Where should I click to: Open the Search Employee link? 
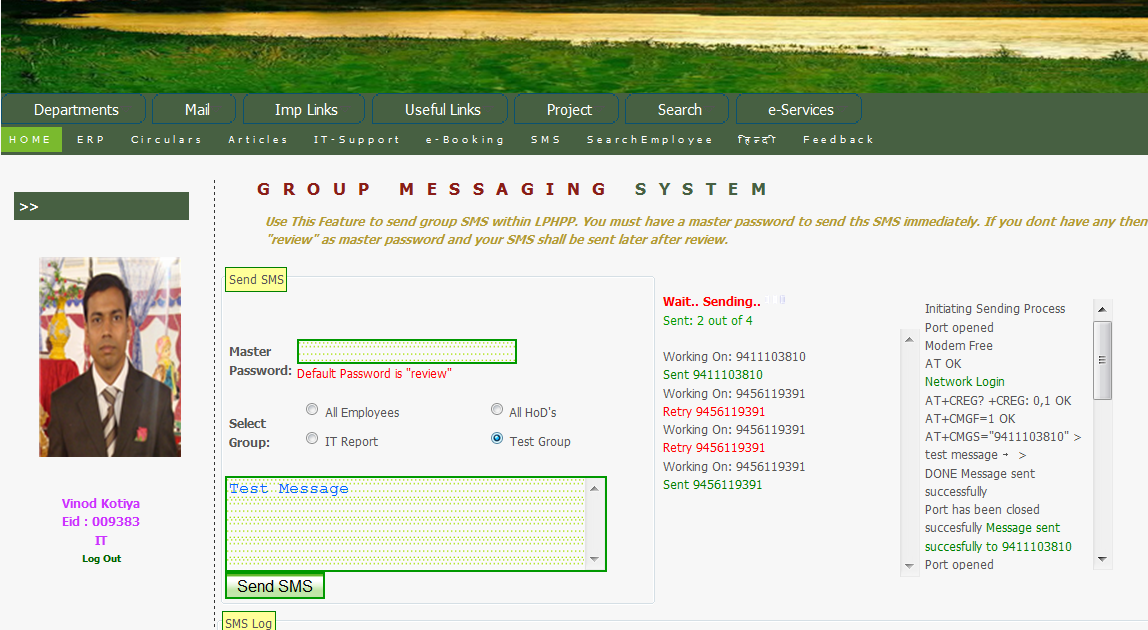(649, 139)
